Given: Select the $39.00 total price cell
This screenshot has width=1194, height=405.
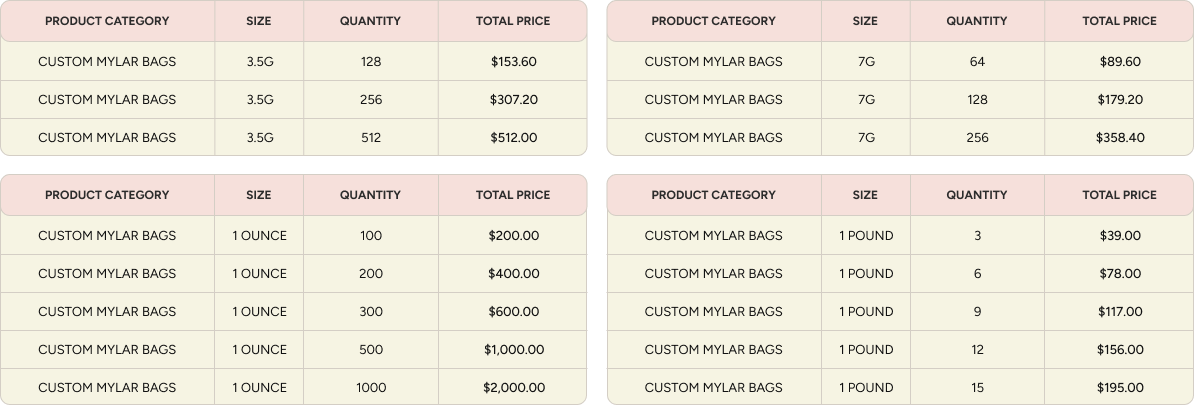Looking at the screenshot, I should [1119, 236].
